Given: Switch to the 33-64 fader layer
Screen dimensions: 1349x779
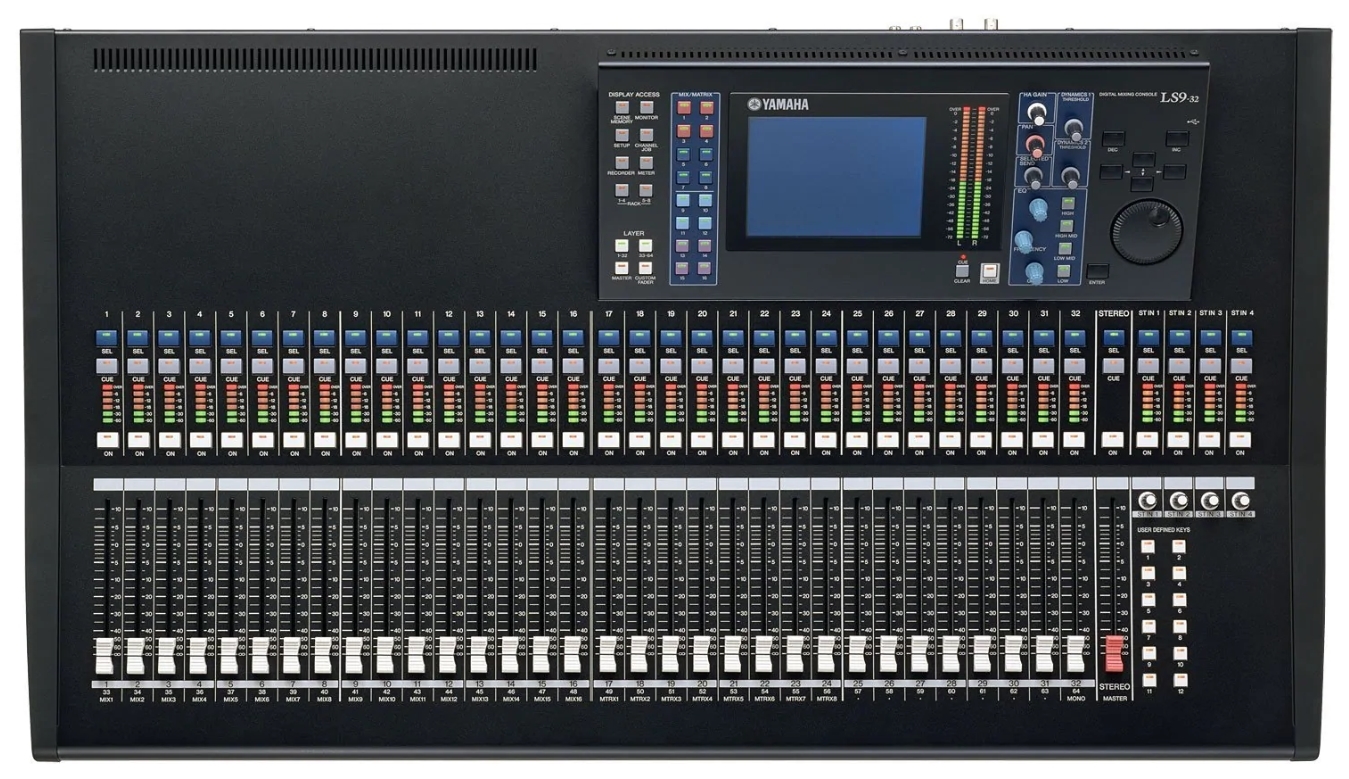Looking at the screenshot, I should (x=646, y=245).
